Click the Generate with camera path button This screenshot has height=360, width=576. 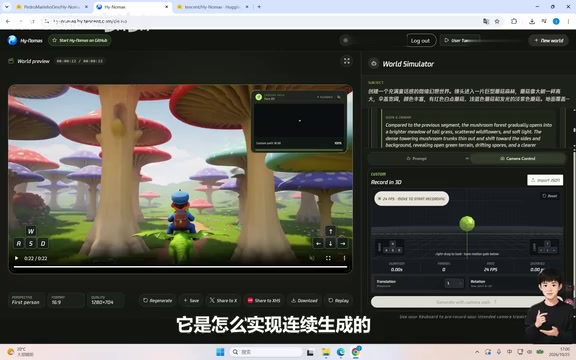pyautogui.click(x=466, y=302)
